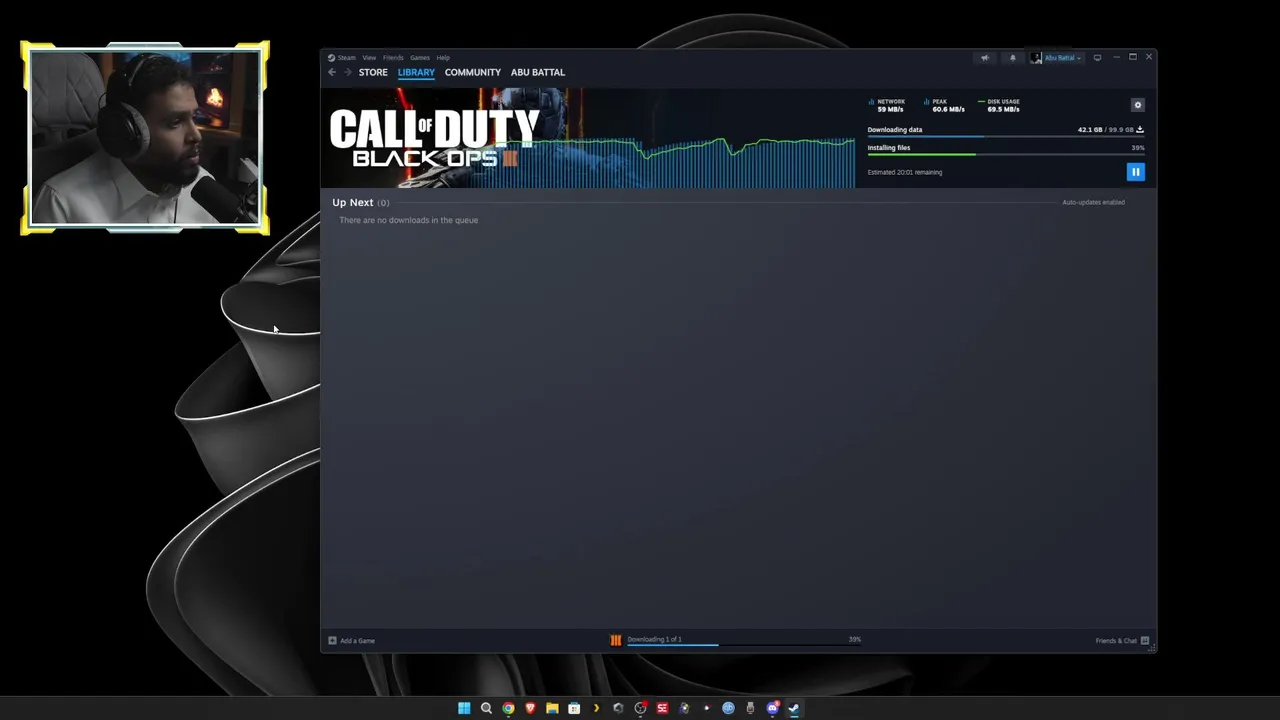1280x720 pixels.
Task: Open the microphone app in taskbar
Action: click(x=750, y=708)
